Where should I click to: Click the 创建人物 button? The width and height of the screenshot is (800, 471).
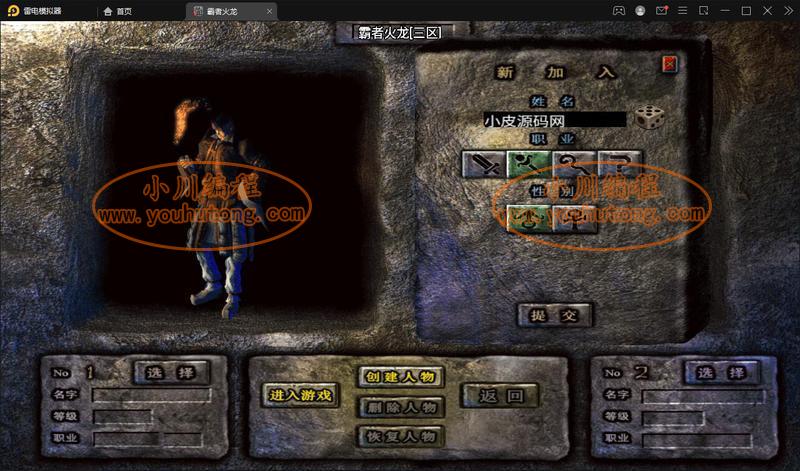point(401,377)
